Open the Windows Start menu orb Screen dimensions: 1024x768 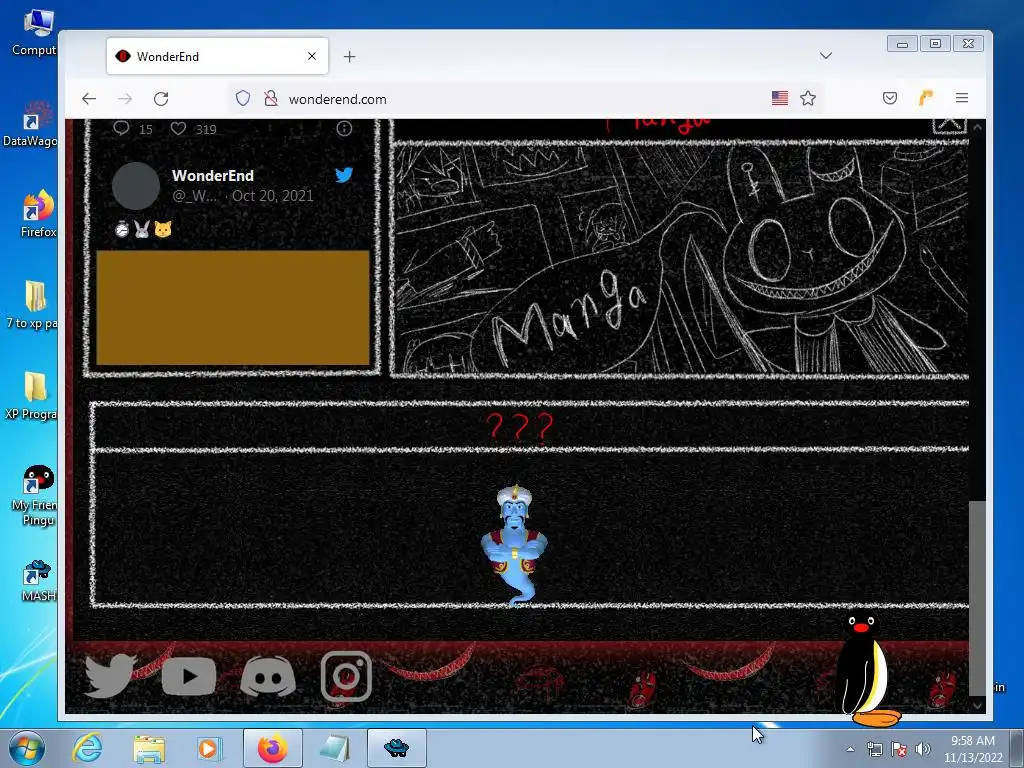tap(27, 748)
